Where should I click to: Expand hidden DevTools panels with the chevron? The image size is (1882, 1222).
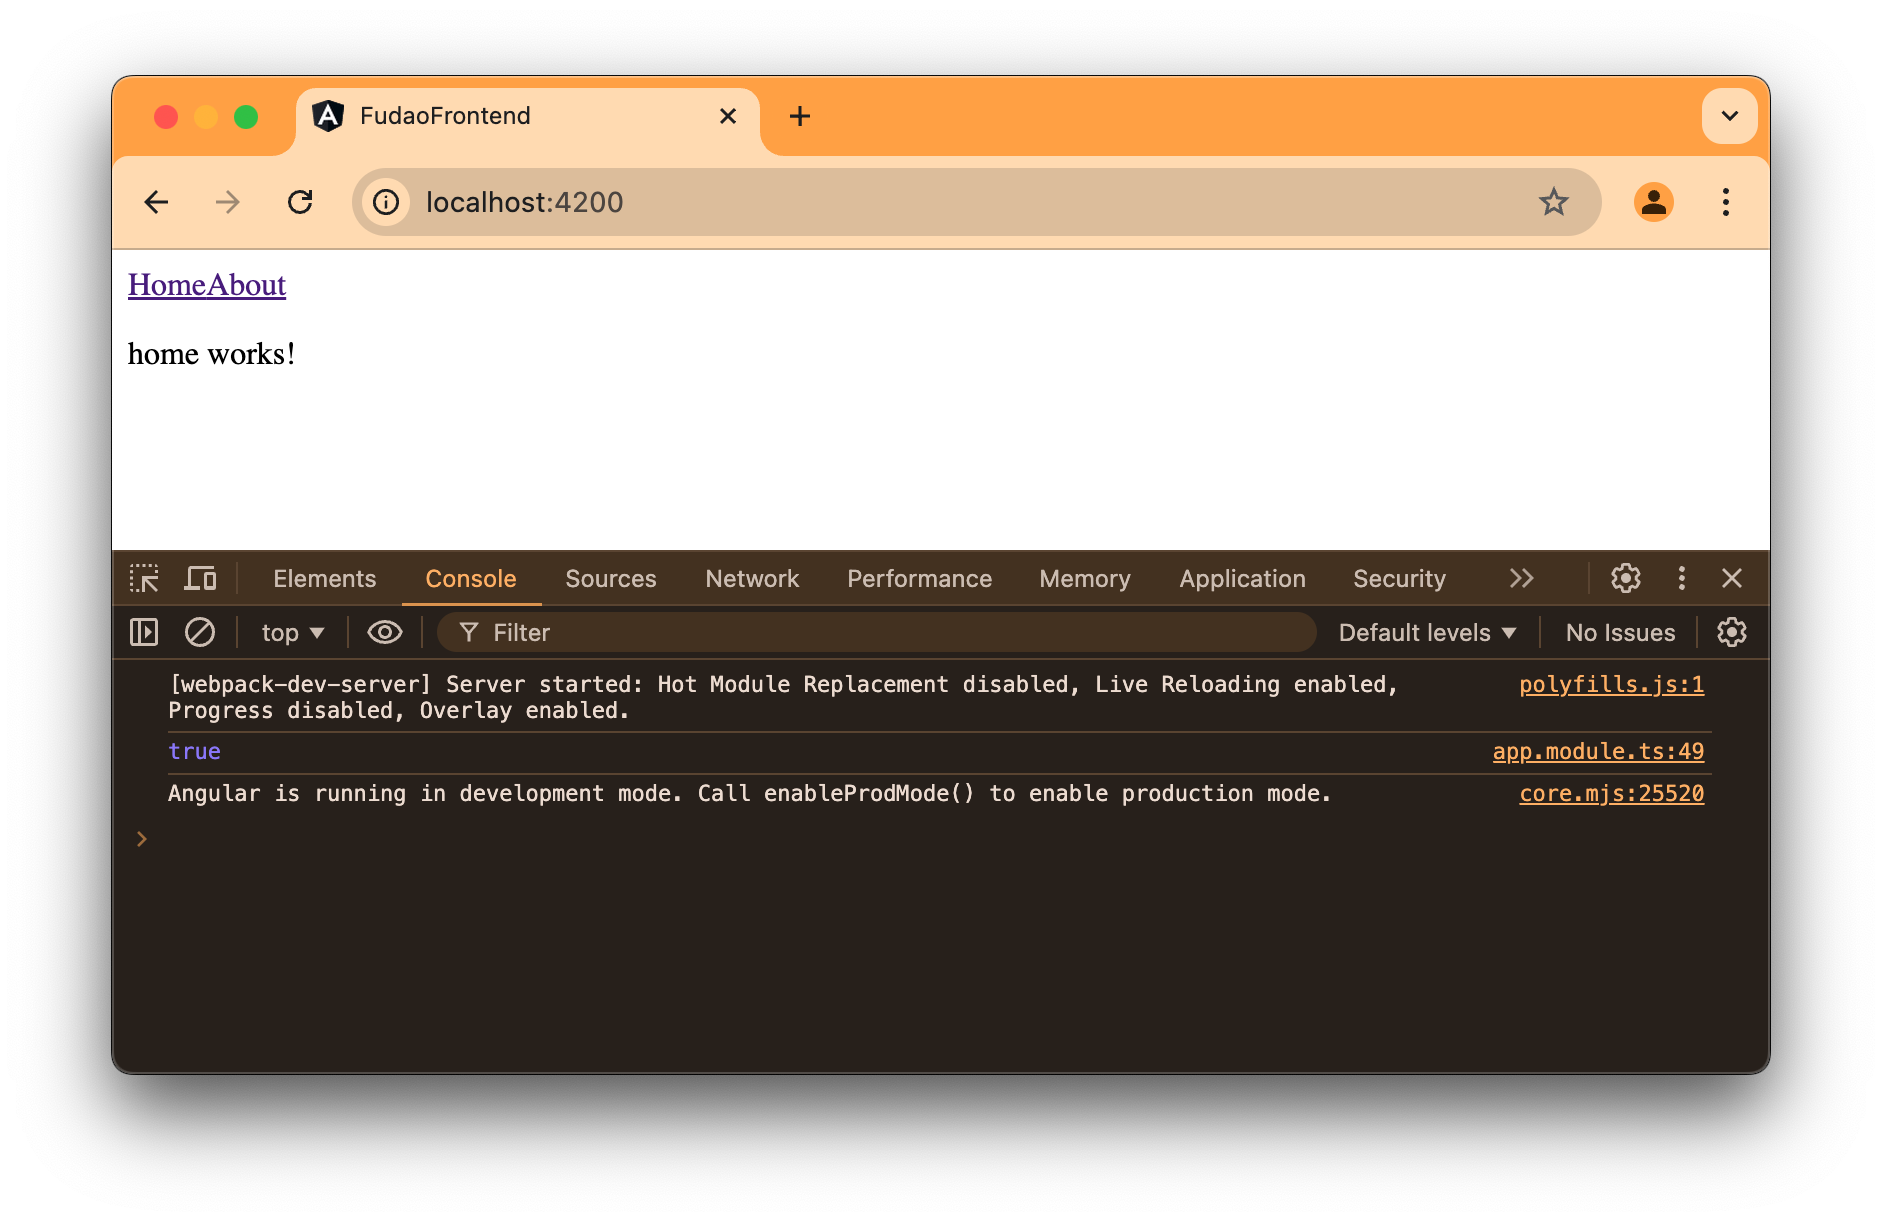click(1522, 578)
